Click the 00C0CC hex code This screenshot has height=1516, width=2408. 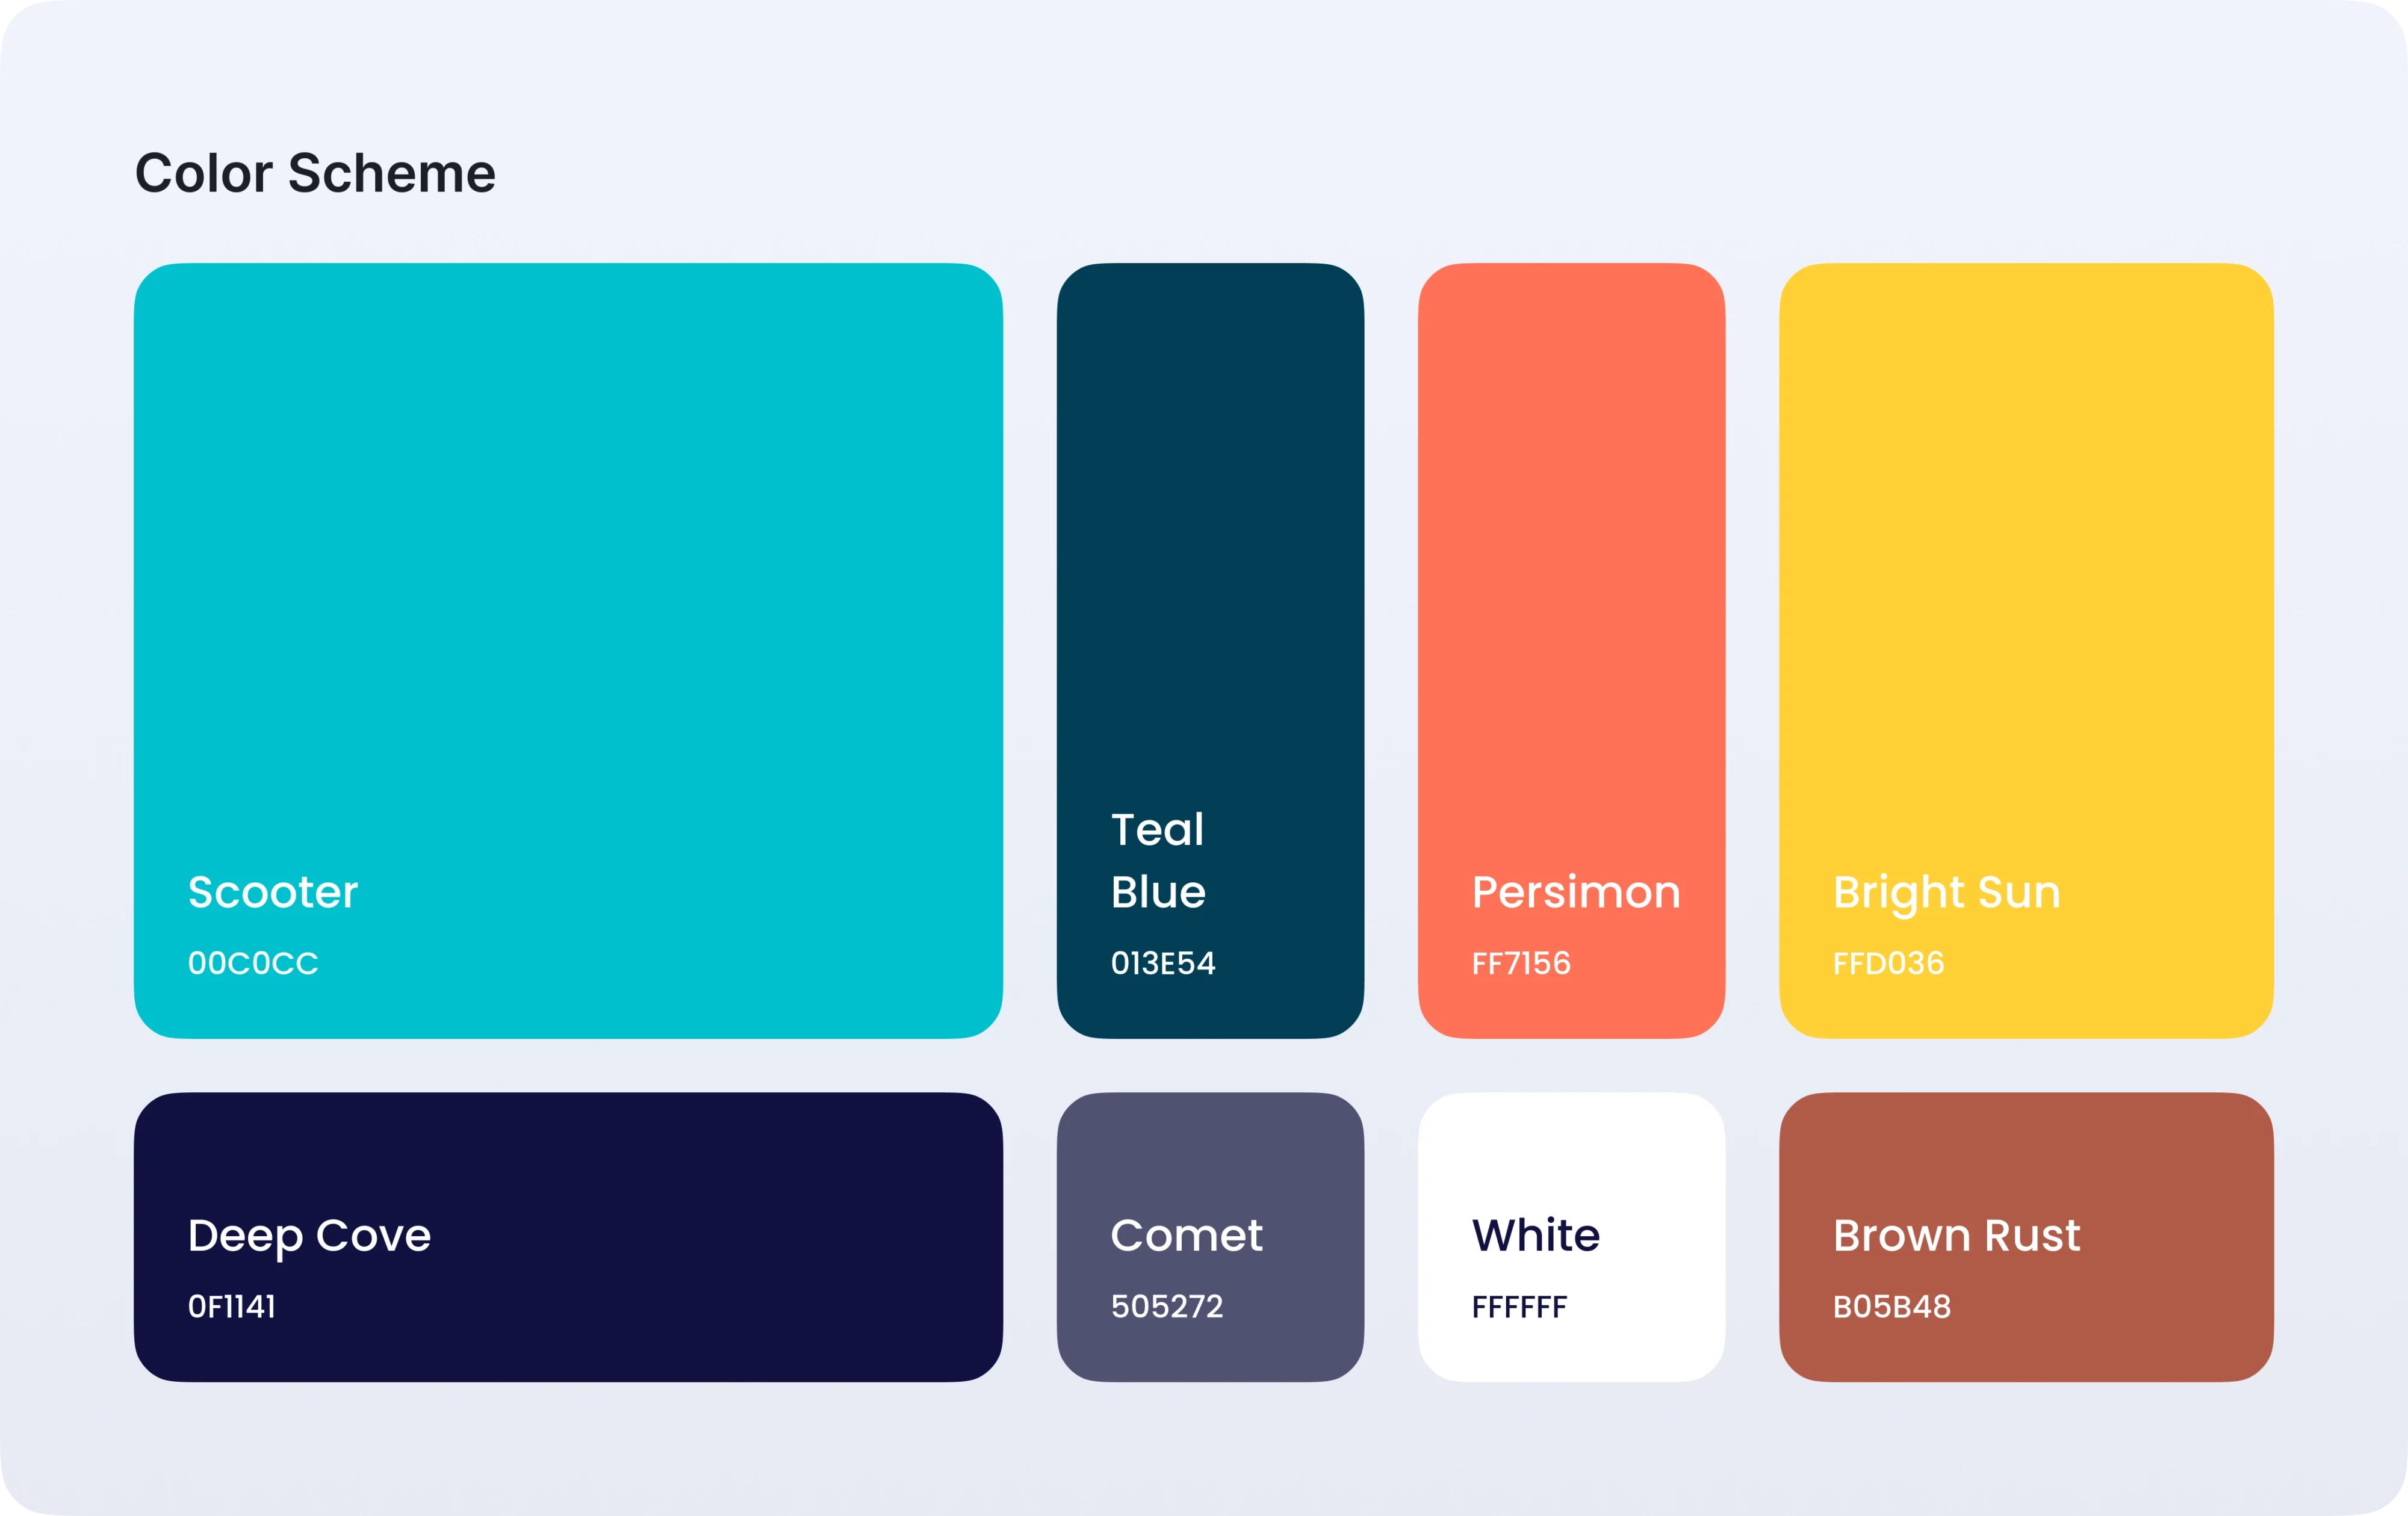[x=253, y=963]
